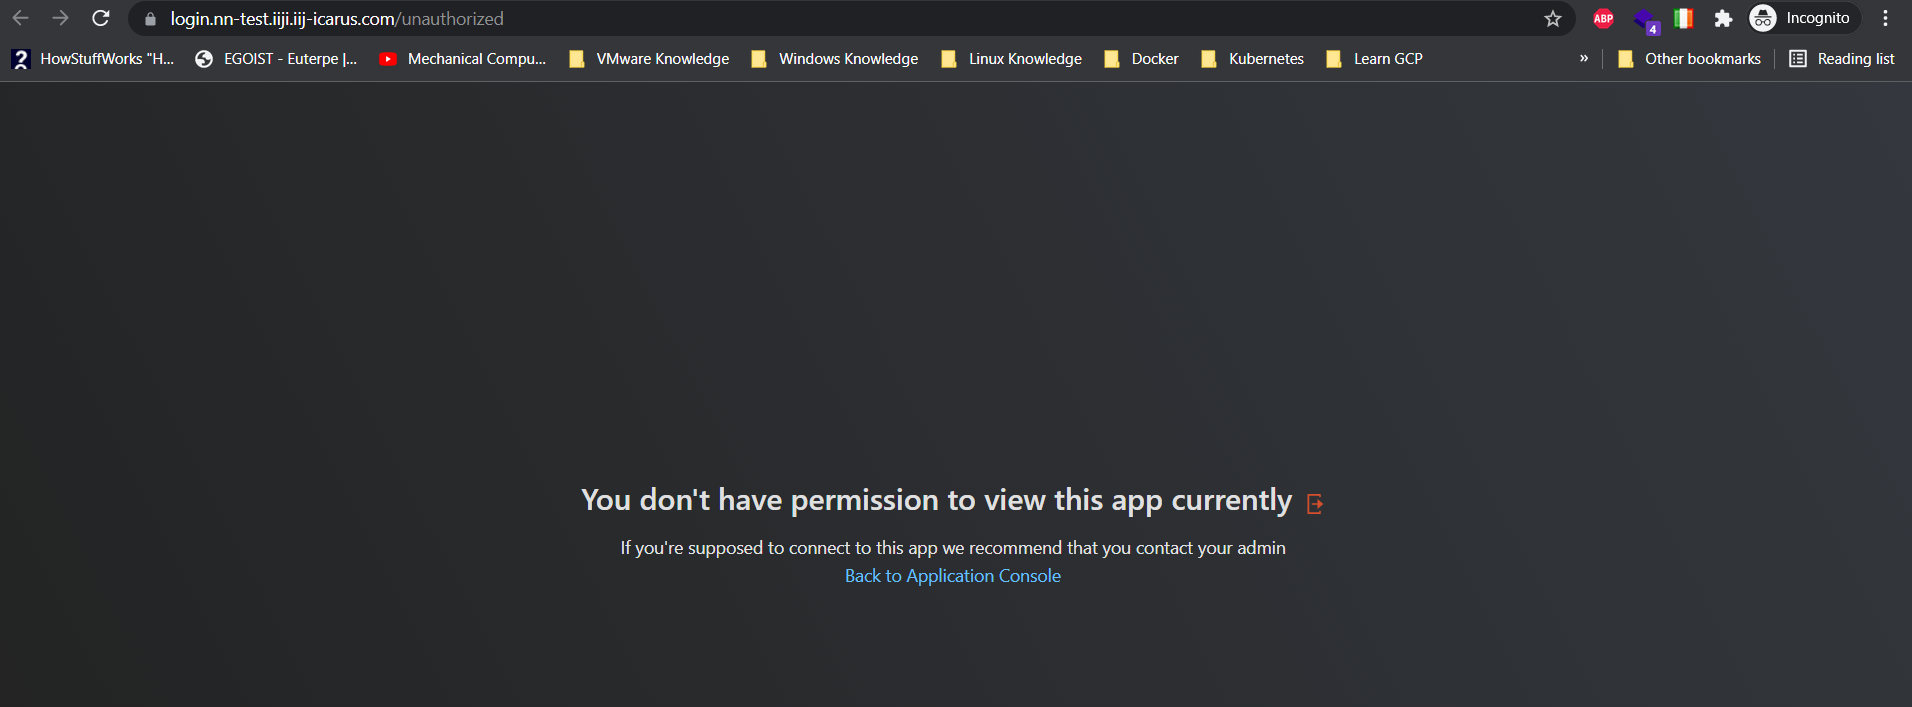This screenshot has width=1912, height=707.
Task: Open the Docker bookmark folder
Action: click(1141, 59)
